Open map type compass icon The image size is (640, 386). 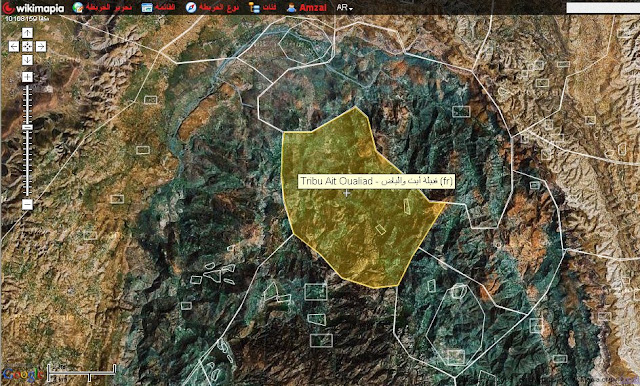191,7
